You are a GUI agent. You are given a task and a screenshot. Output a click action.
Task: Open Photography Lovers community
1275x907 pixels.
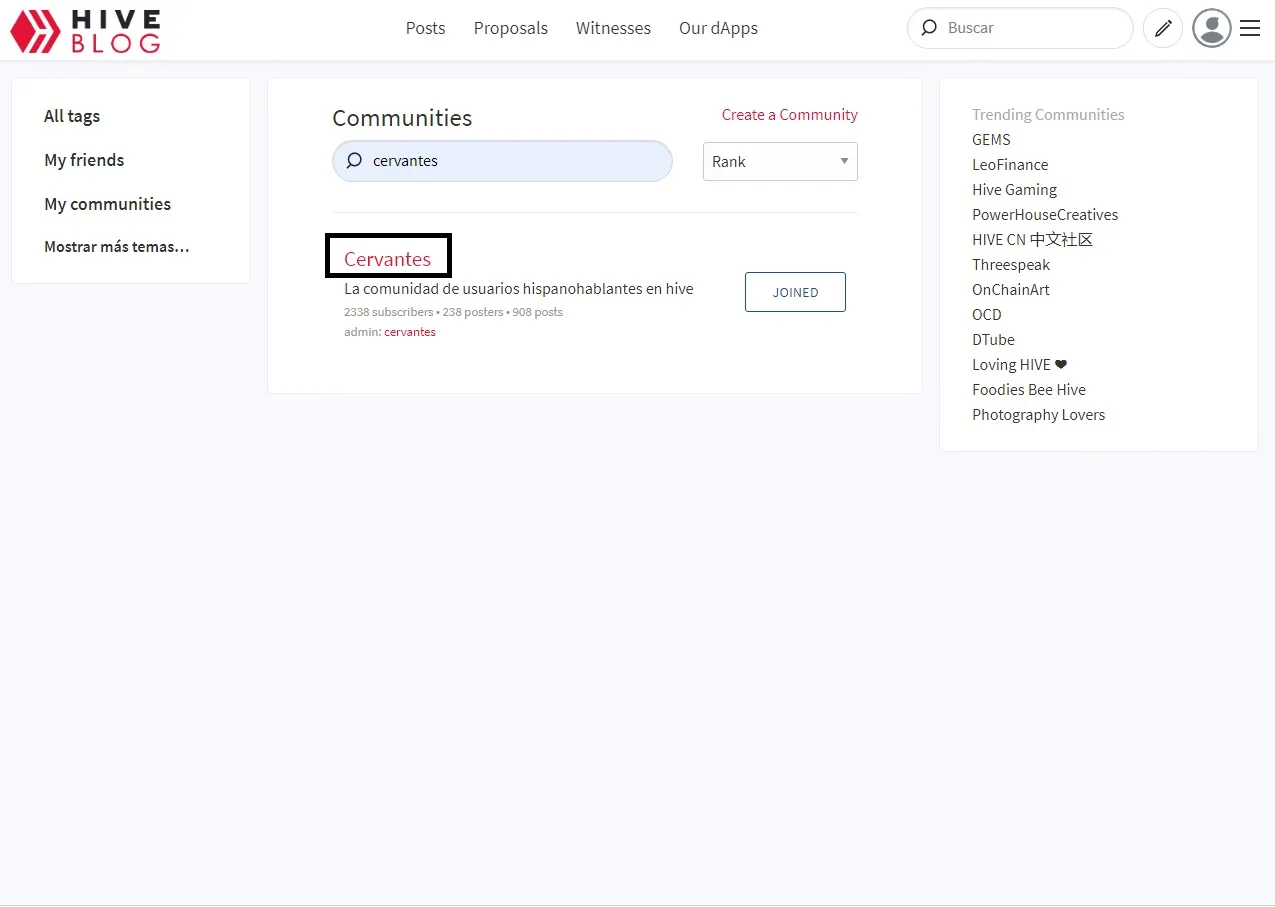[x=1038, y=415]
